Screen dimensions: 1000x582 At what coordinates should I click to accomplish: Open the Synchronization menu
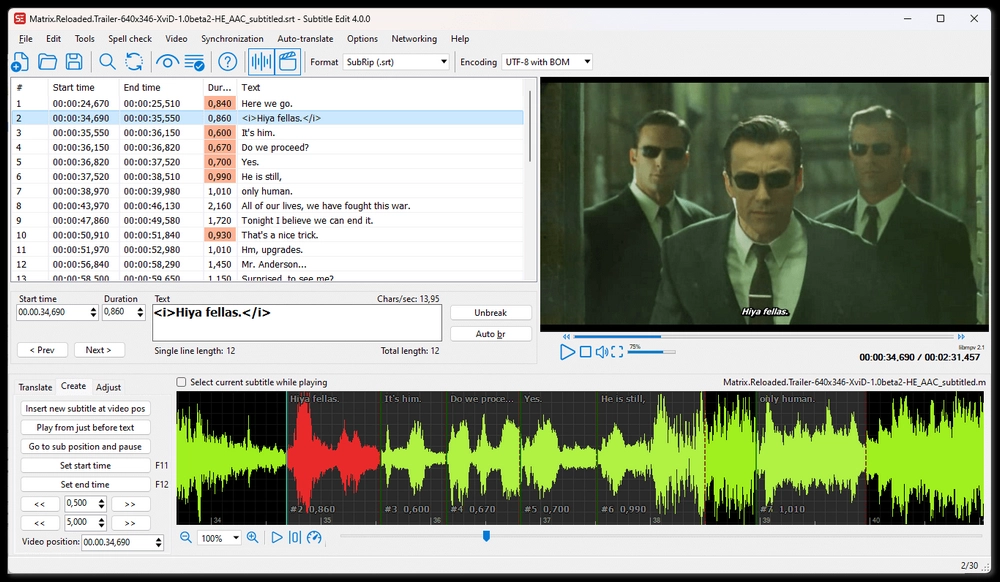point(232,39)
